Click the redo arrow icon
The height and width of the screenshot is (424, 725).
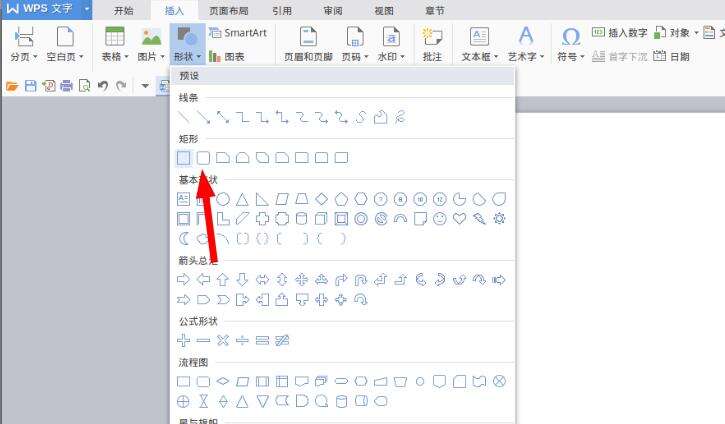[x=121, y=86]
